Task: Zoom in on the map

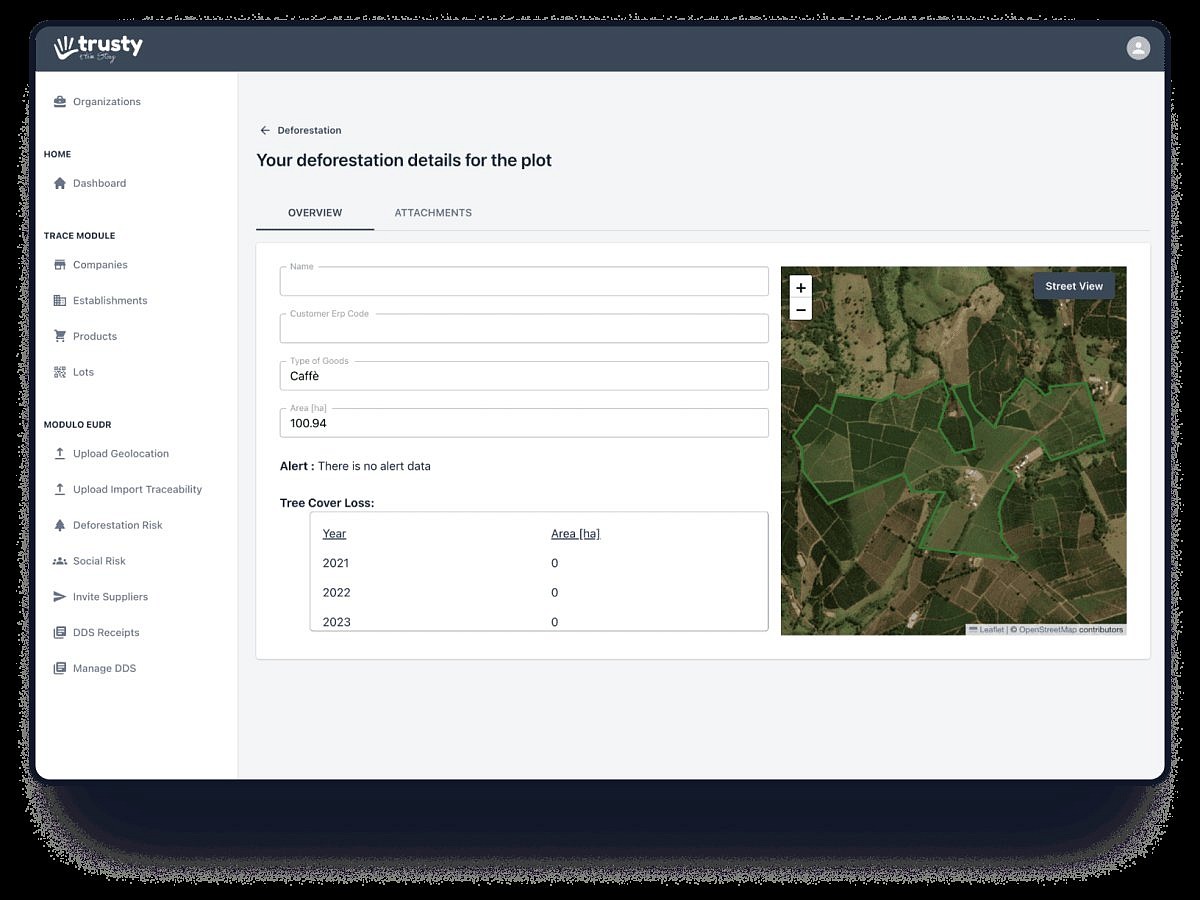Action: (x=800, y=288)
